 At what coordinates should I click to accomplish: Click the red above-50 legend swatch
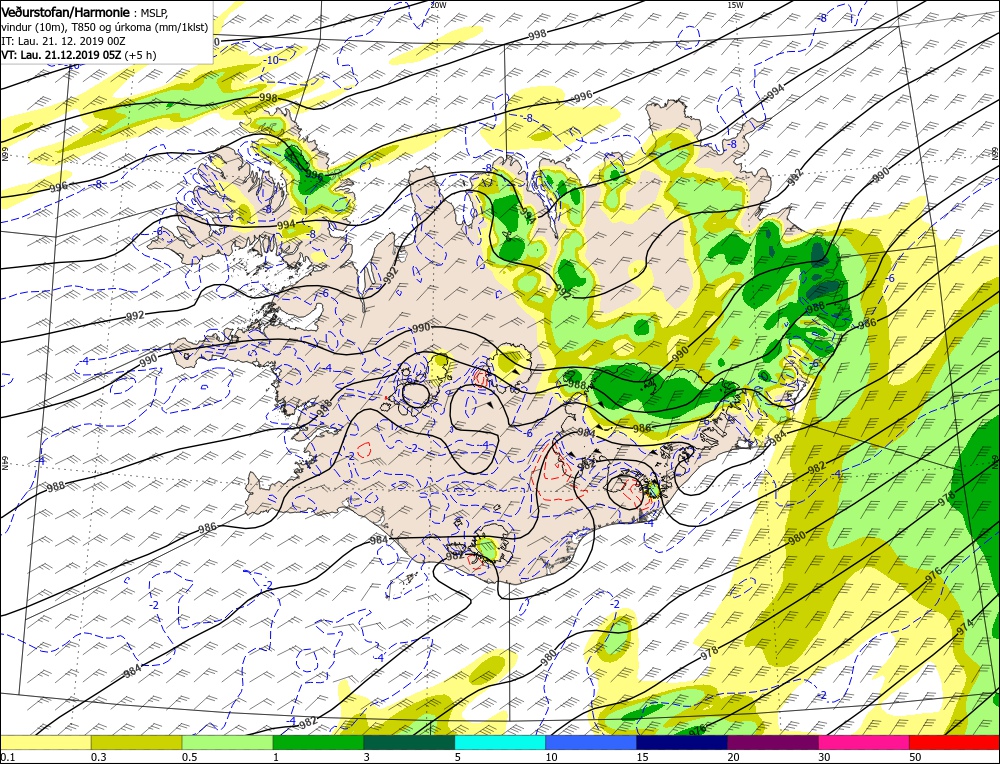[x=955, y=742]
